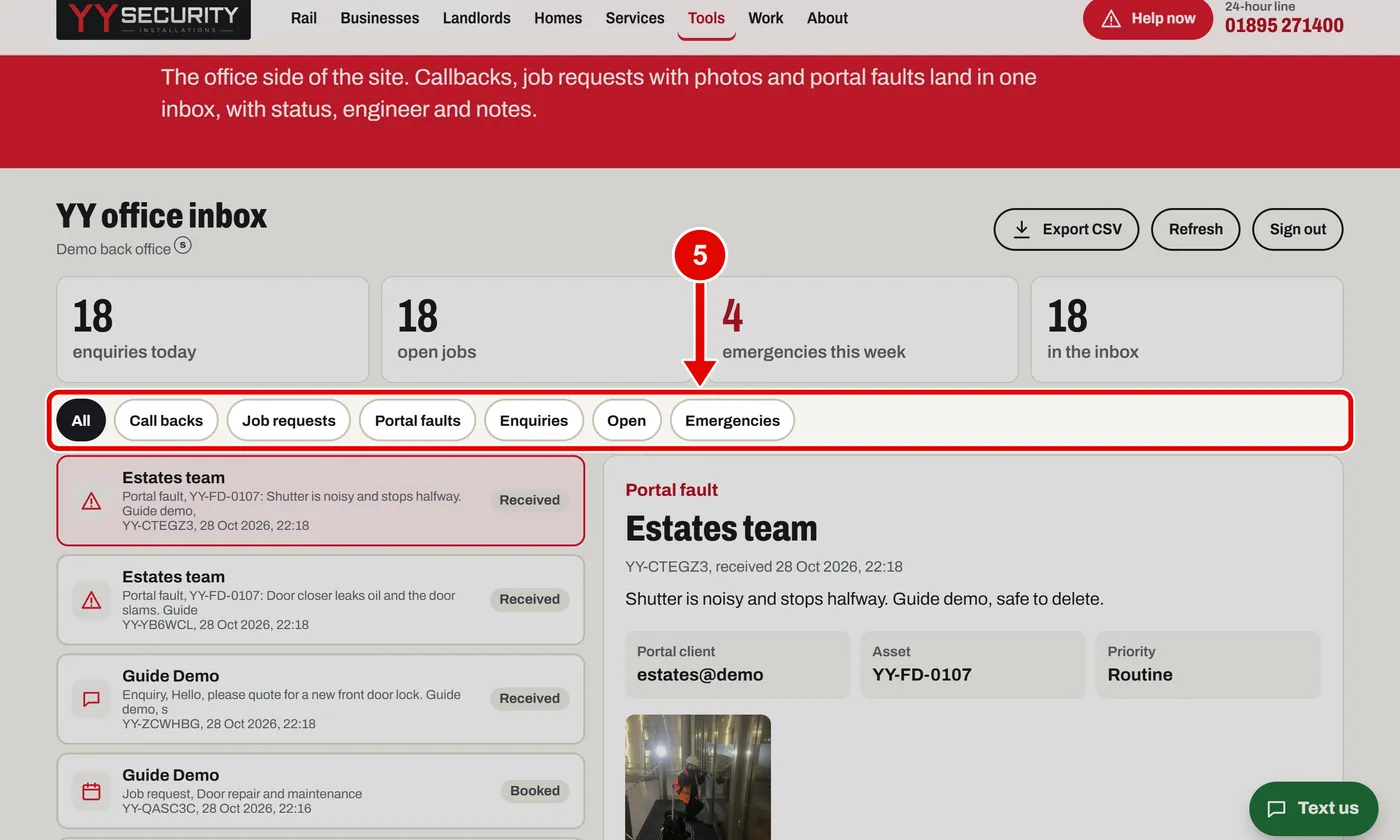
Task: Click the Routine priority value
Action: click(x=1140, y=675)
